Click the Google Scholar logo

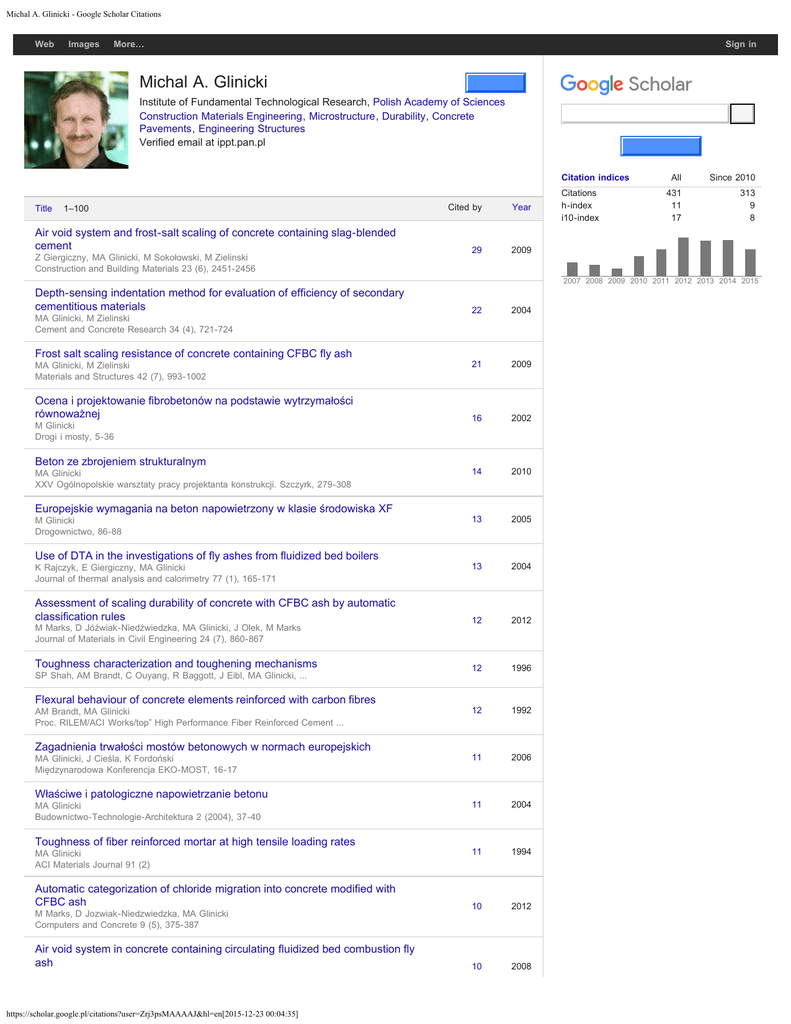click(x=625, y=85)
